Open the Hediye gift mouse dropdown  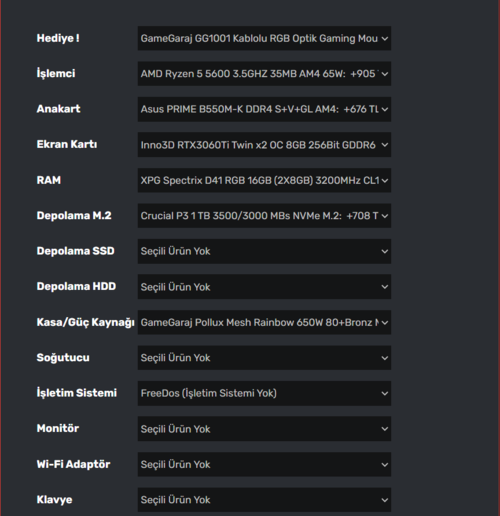tap(264, 38)
